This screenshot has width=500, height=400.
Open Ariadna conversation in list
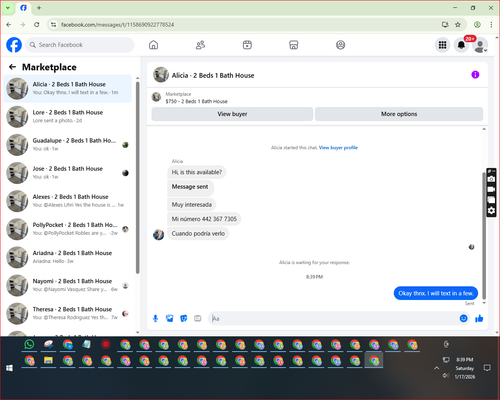68,257
